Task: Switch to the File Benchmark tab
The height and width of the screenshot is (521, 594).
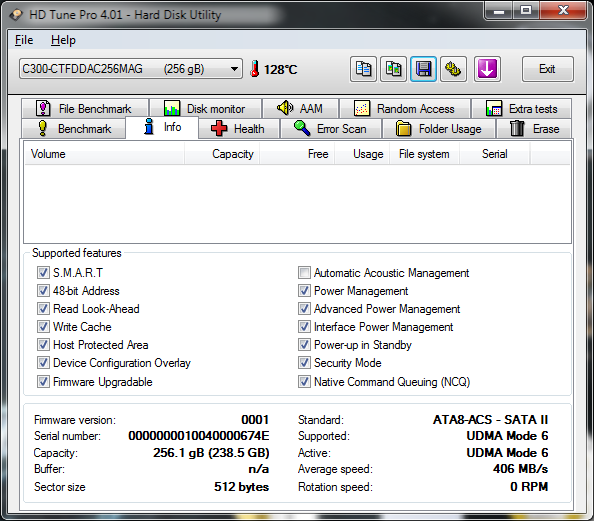Action: tap(85, 109)
